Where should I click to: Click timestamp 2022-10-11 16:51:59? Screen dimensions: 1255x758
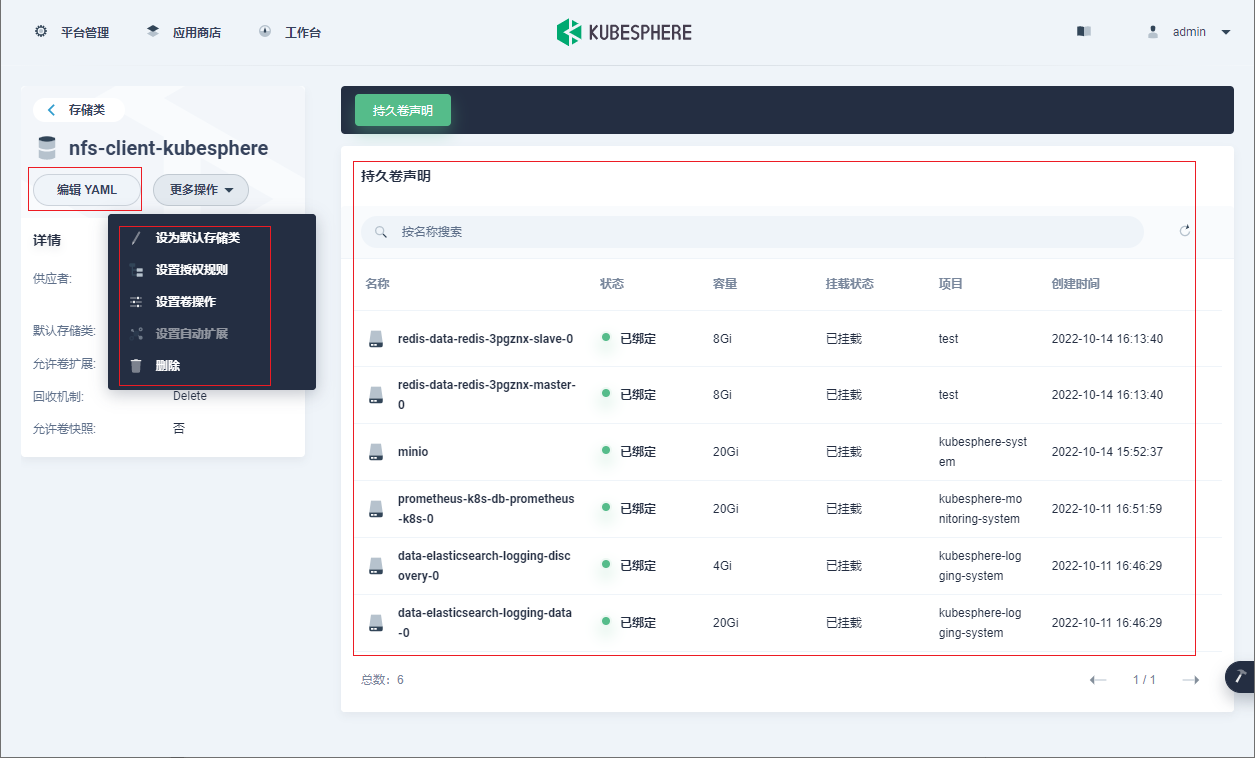[x=1107, y=509]
